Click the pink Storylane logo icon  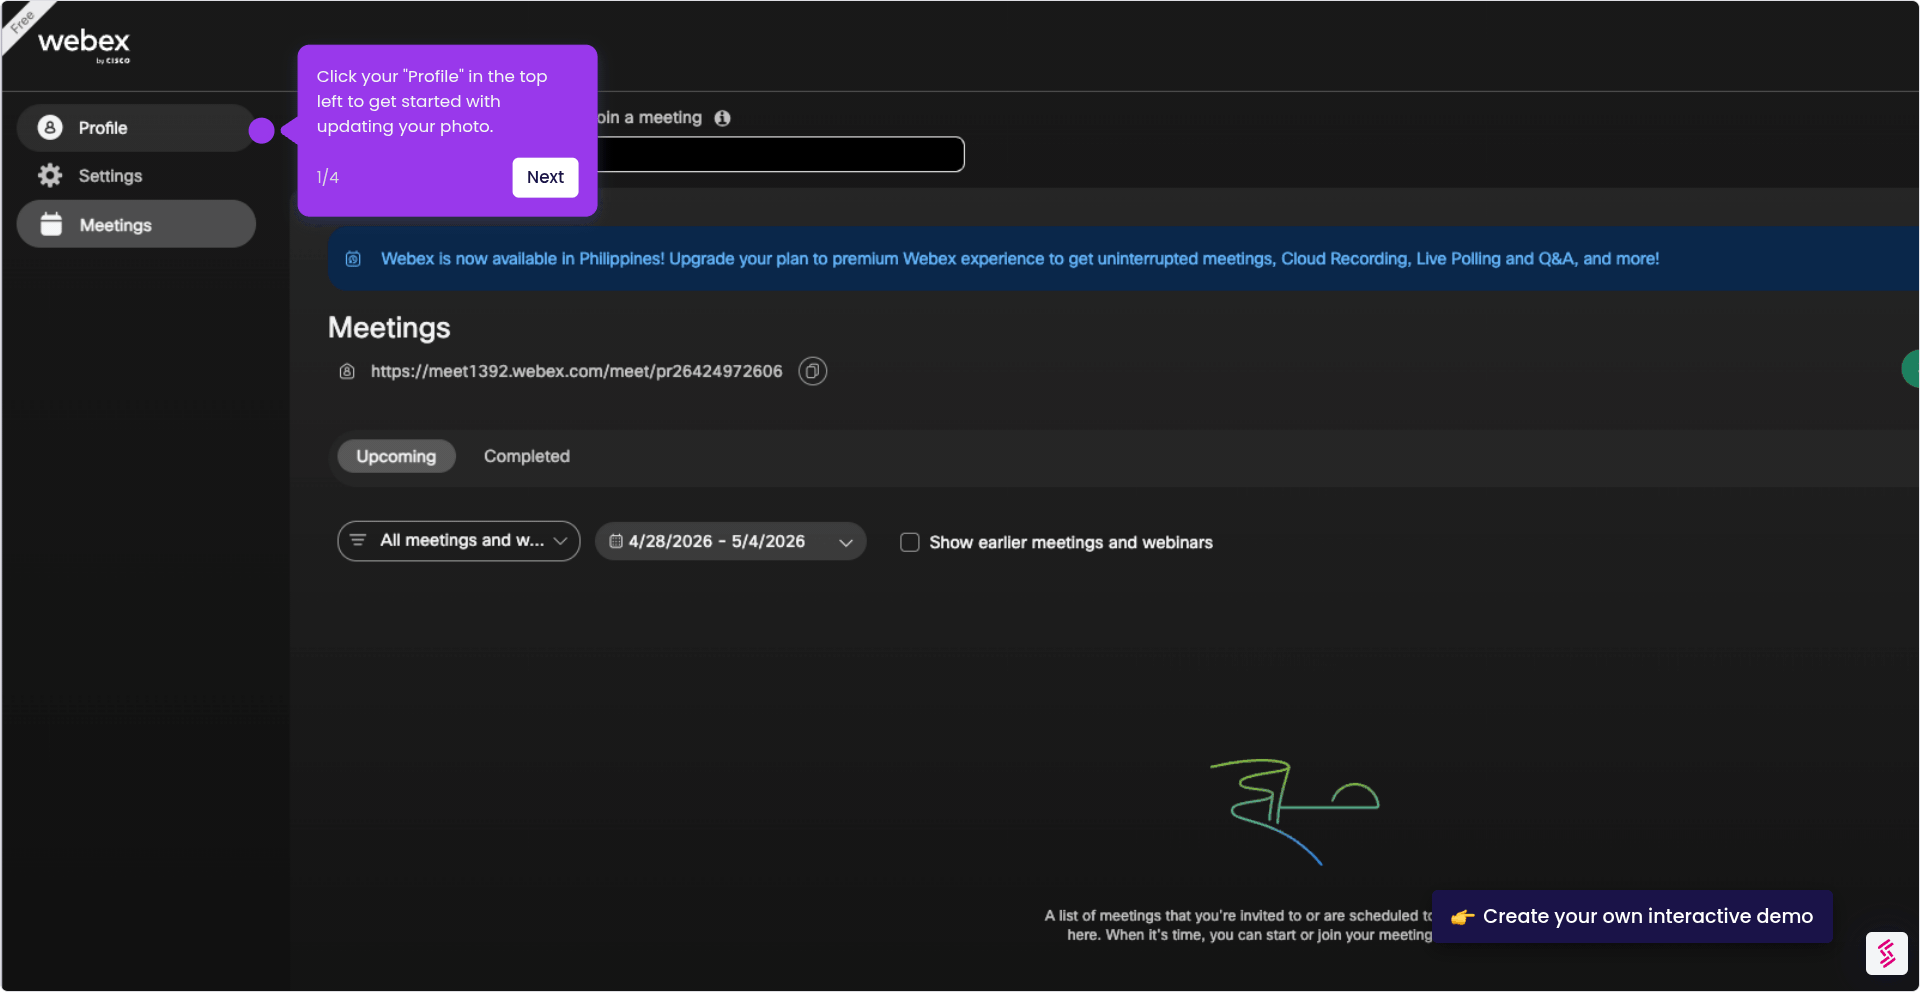pyautogui.click(x=1886, y=953)
